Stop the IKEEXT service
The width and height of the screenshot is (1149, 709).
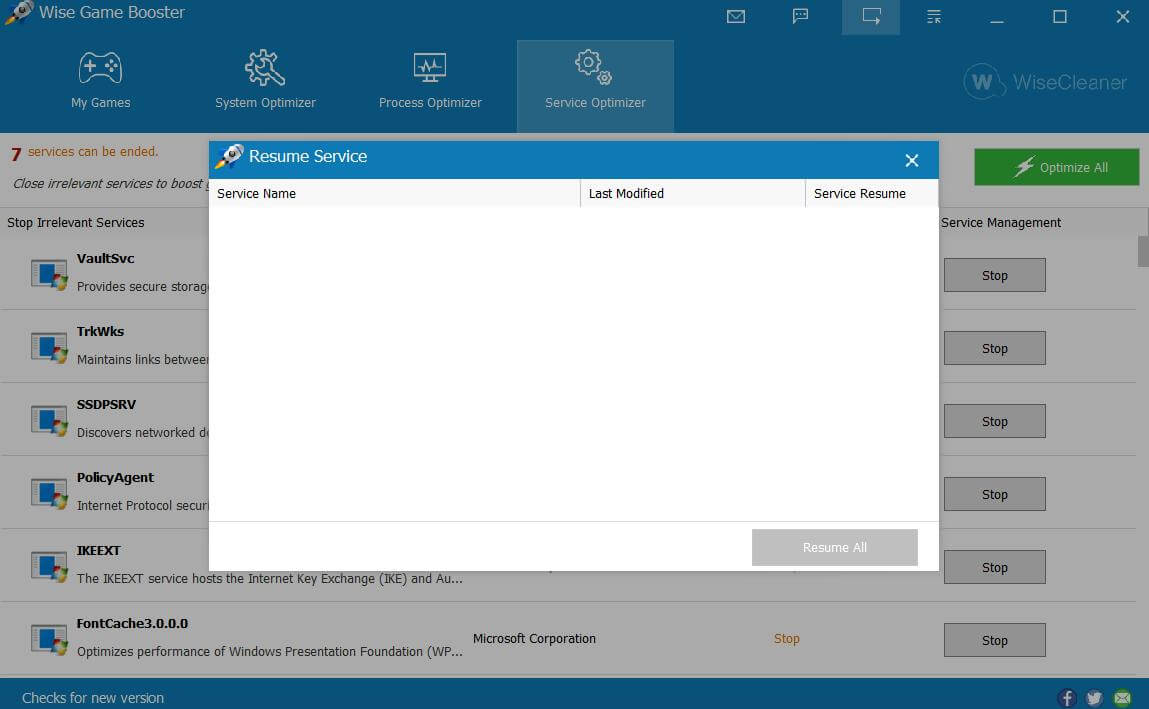(994, 567)
